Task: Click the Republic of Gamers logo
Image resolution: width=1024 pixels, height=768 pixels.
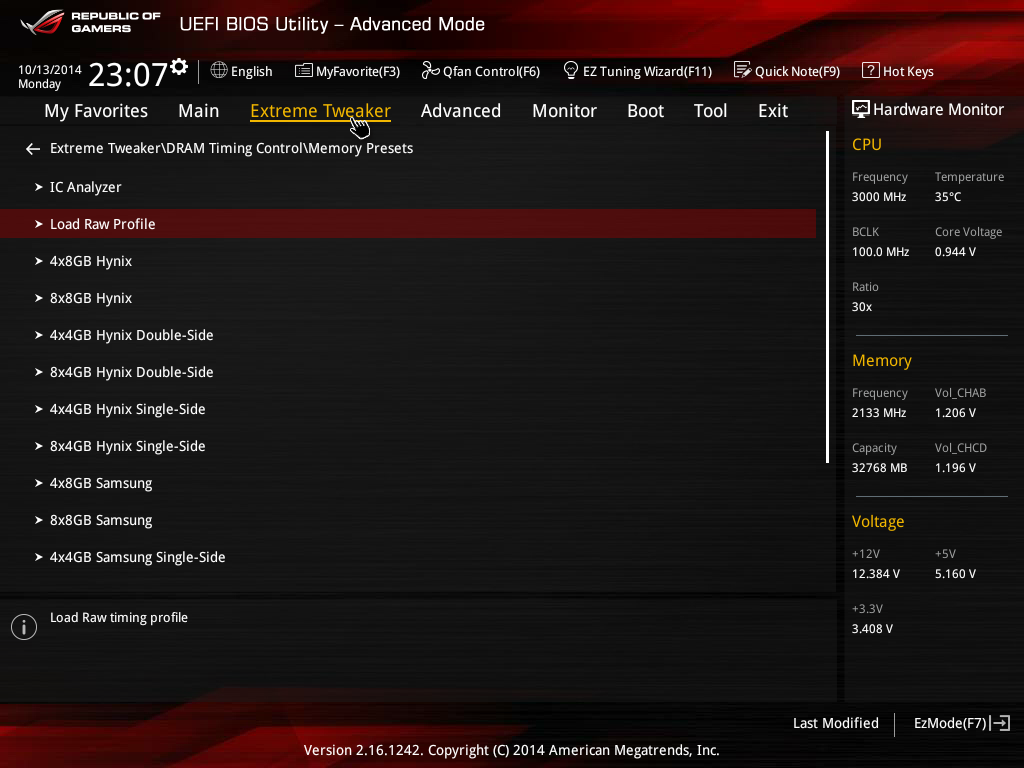Action: [x=90, y=22]
